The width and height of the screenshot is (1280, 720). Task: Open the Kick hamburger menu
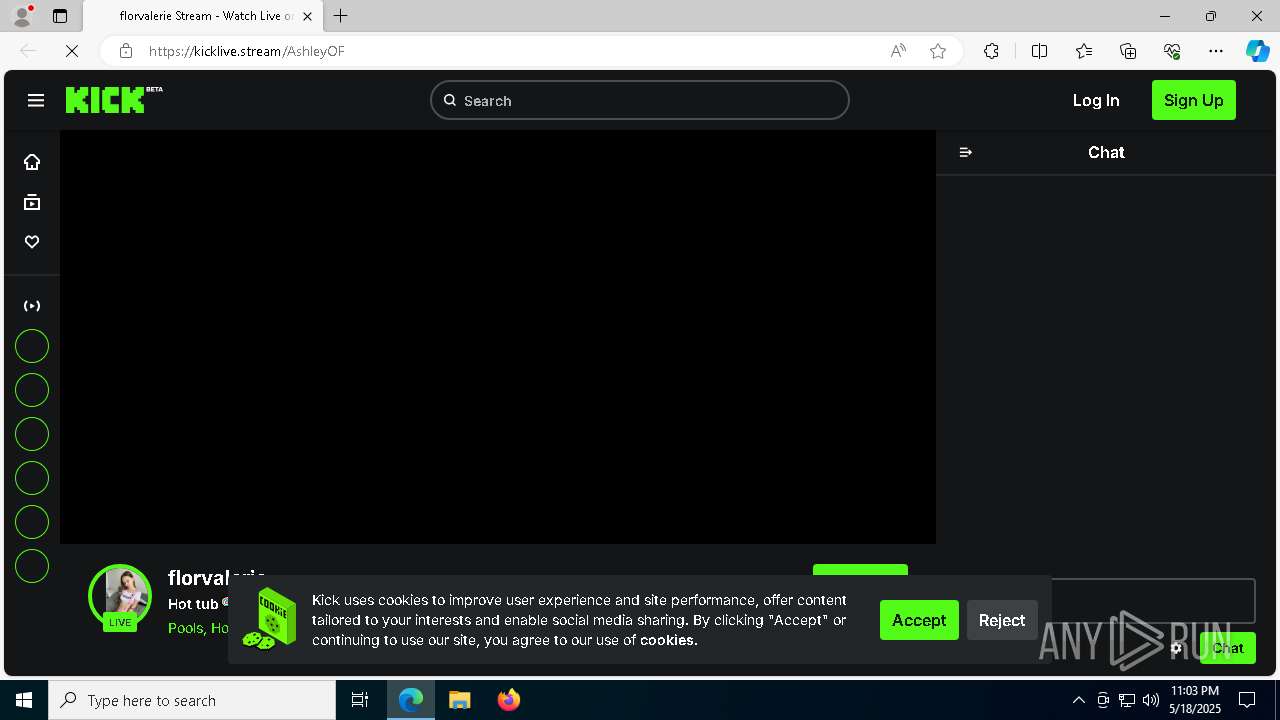[x=36, y=100]
